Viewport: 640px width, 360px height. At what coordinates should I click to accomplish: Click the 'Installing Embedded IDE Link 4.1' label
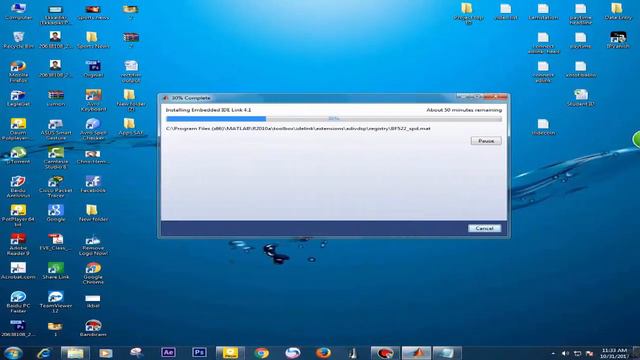coord(208,110)
